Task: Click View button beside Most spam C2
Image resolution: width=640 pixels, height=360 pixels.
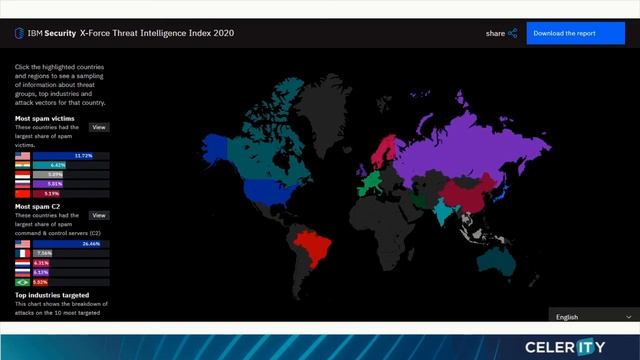Action: coord(99,215)
